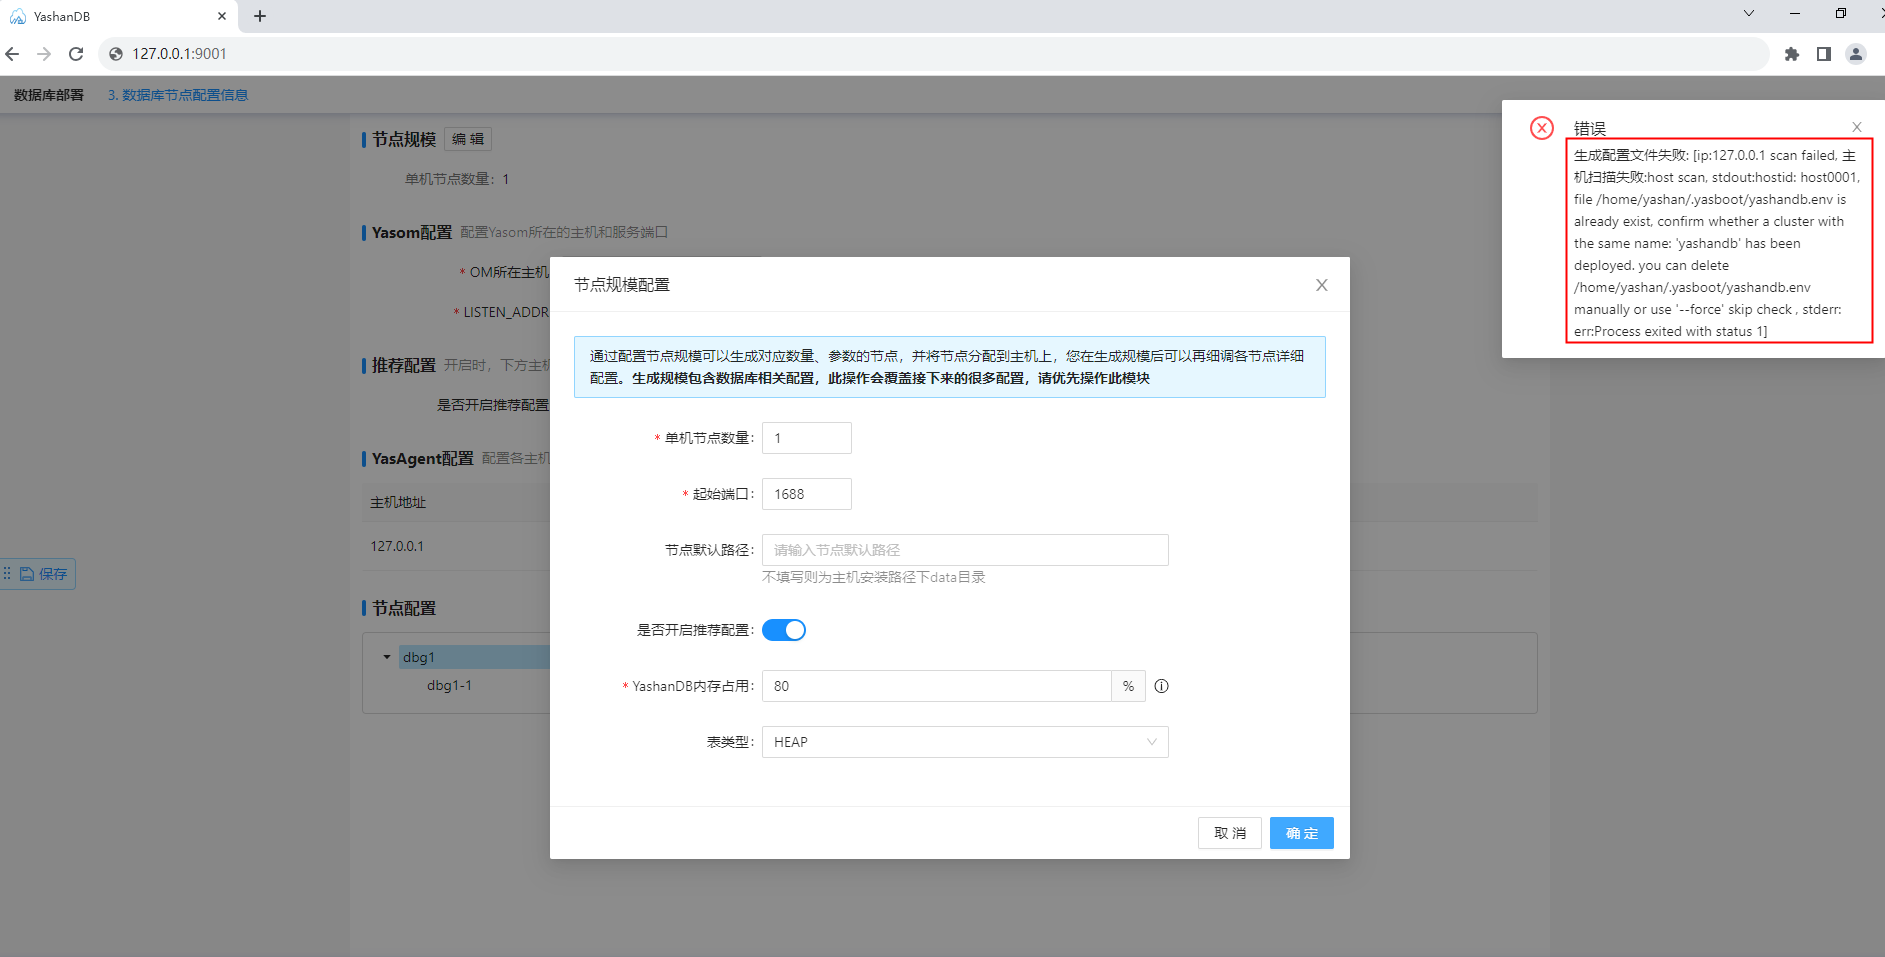Toggle browser side panel icon
The height and width of the screenshot is (957, 1885).
coord(1824,54)
